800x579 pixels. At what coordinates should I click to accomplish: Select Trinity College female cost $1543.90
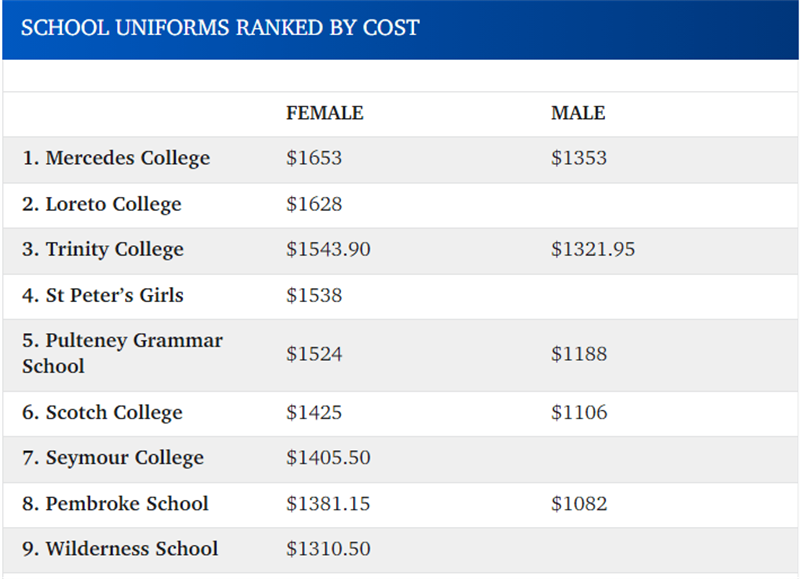328,249
